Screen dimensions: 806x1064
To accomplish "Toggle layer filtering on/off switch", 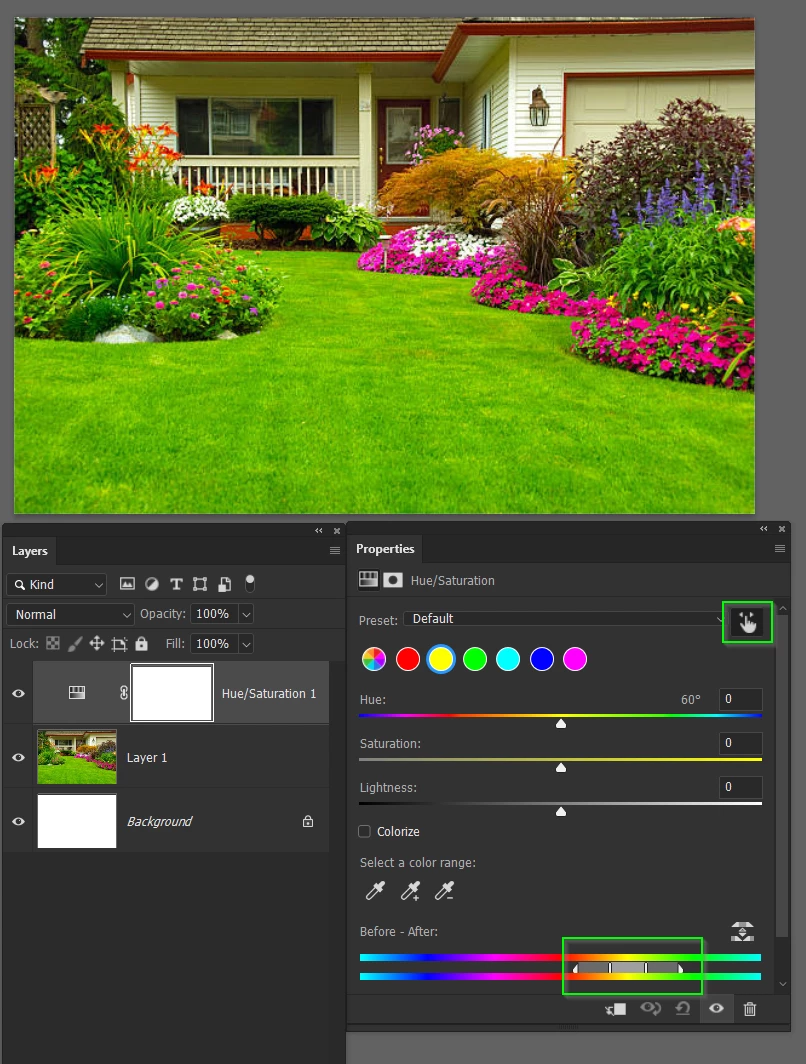I will click(x=250, y=584).
